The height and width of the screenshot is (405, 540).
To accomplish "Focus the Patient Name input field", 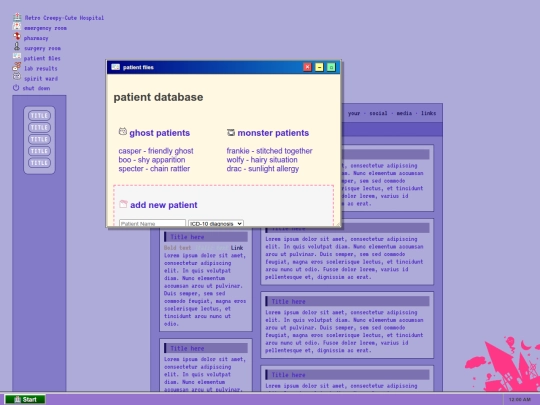I will (152, 224).
